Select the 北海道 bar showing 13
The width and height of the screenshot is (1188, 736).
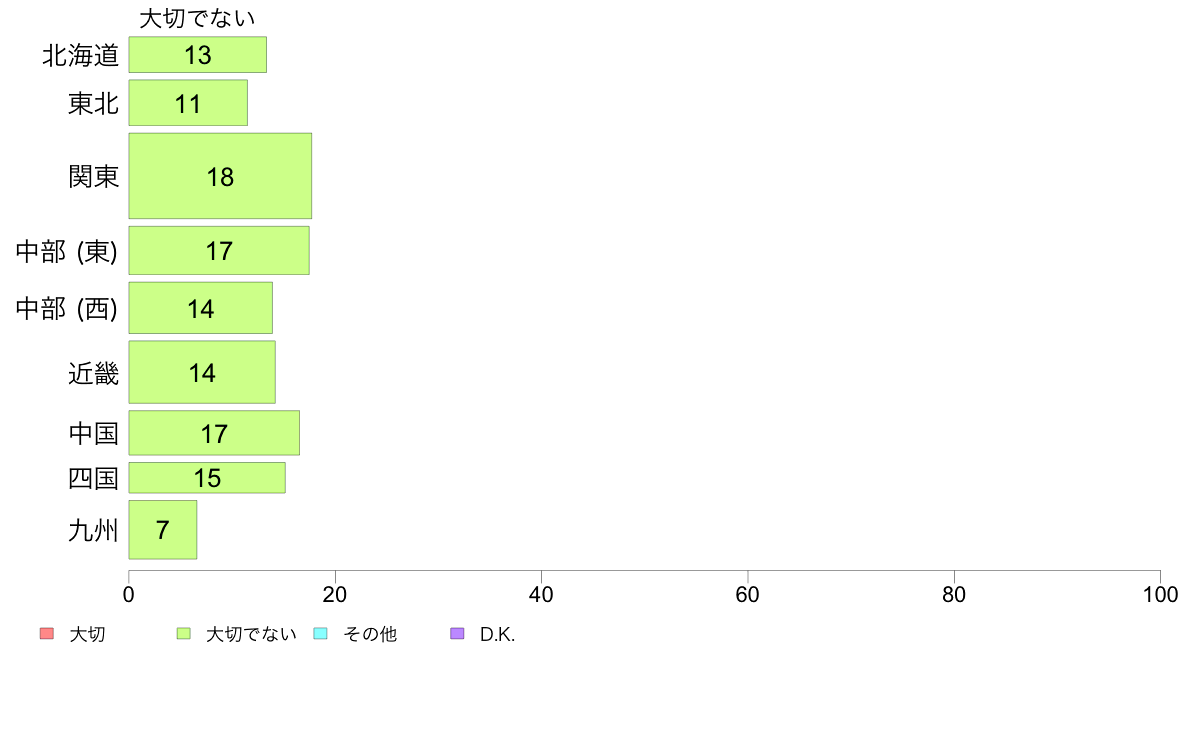coord(198,55)
